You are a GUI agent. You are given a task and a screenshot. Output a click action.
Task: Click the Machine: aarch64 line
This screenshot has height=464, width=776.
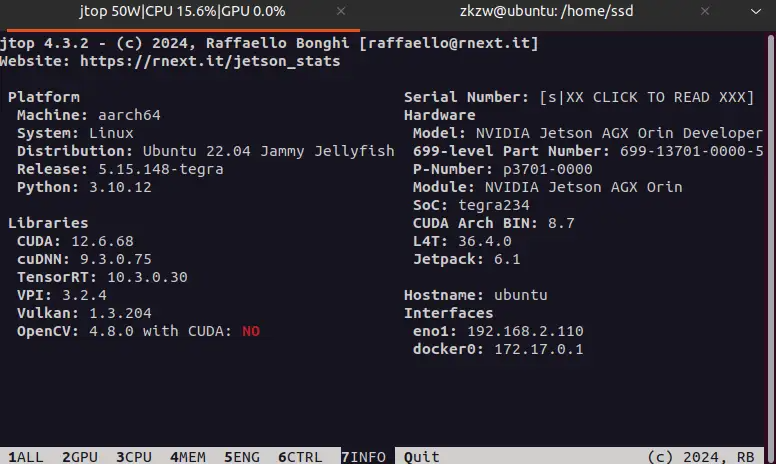pos(89,115)
